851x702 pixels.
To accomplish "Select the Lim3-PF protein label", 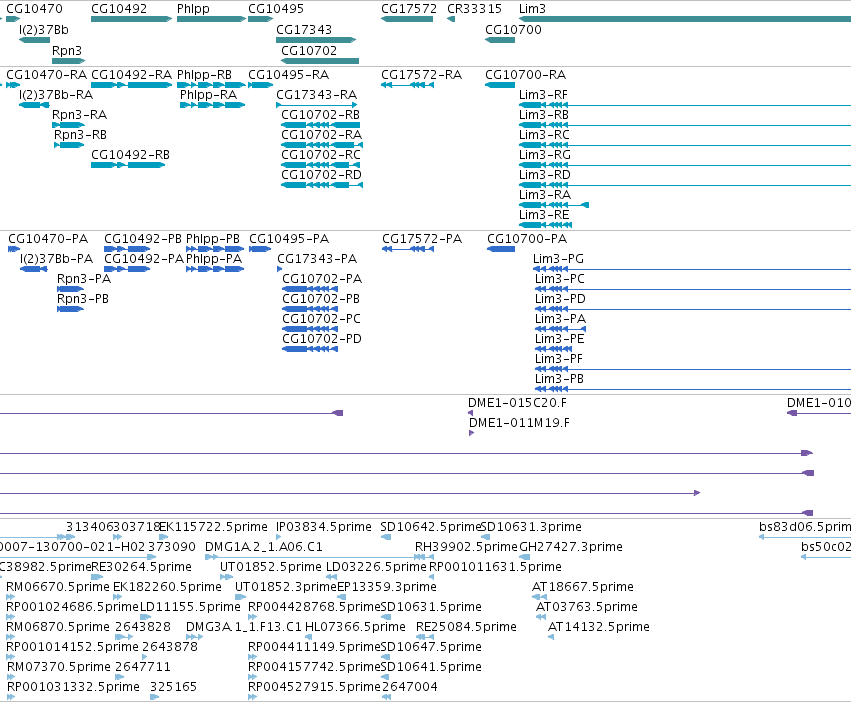I will point(559,359).
